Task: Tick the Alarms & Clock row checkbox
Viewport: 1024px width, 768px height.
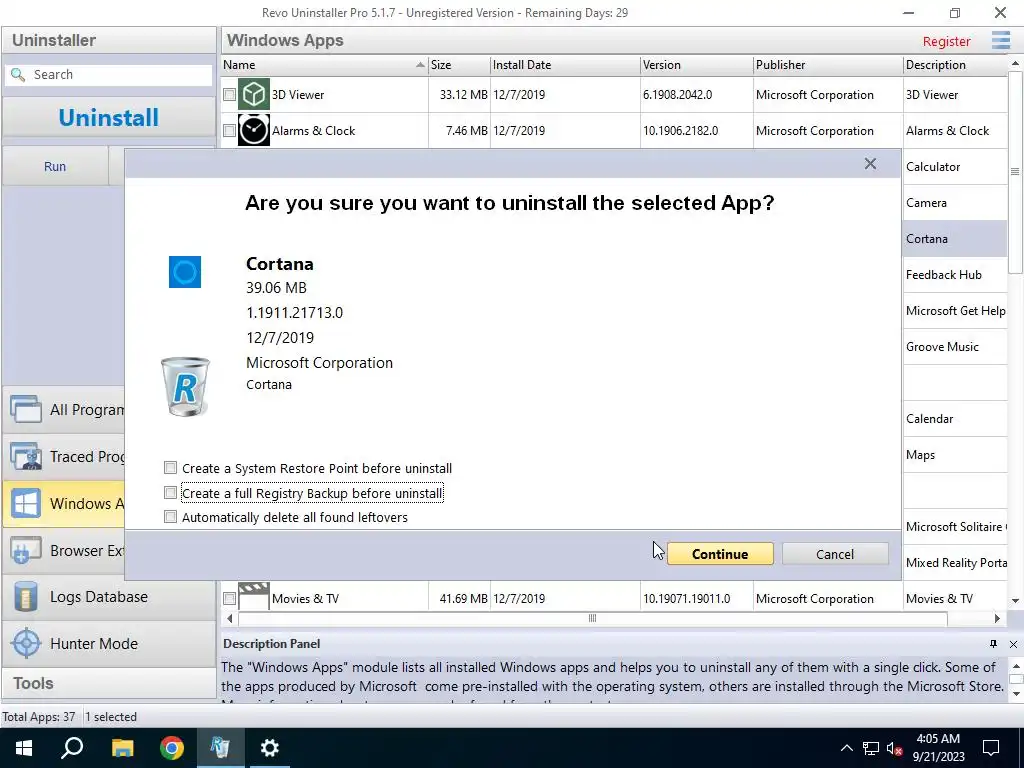Action: 229,131
